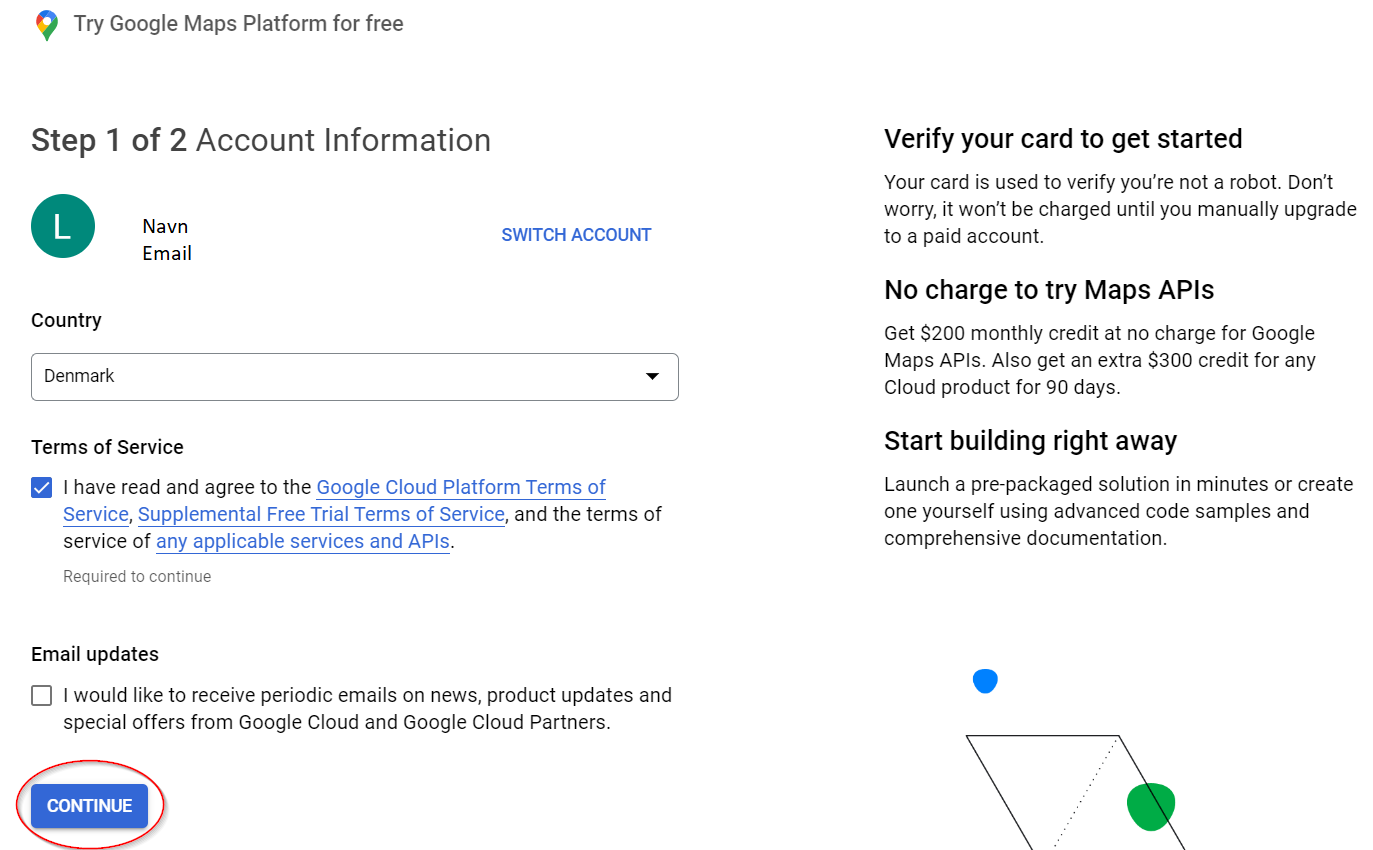
Task: Click 'Verify your card to get started' heading
Action: tap(1063, 139)
